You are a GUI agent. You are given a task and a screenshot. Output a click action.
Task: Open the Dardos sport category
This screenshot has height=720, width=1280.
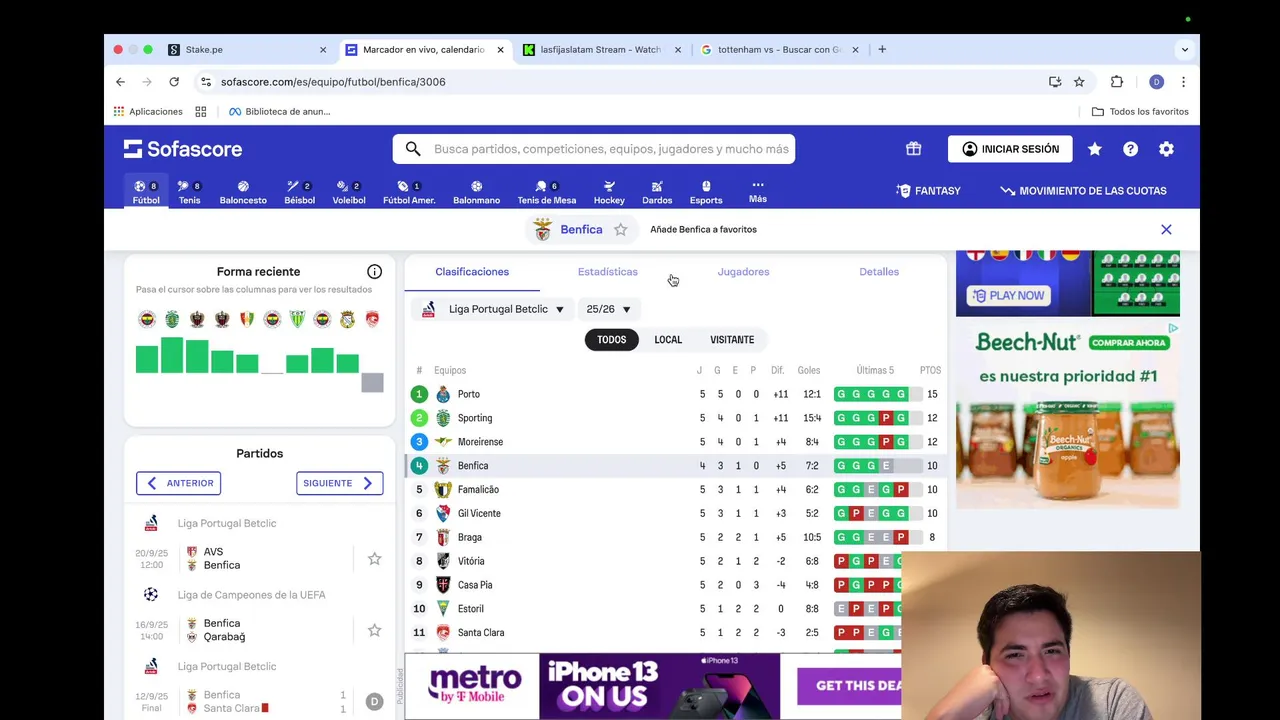click(x=657, y=192)
